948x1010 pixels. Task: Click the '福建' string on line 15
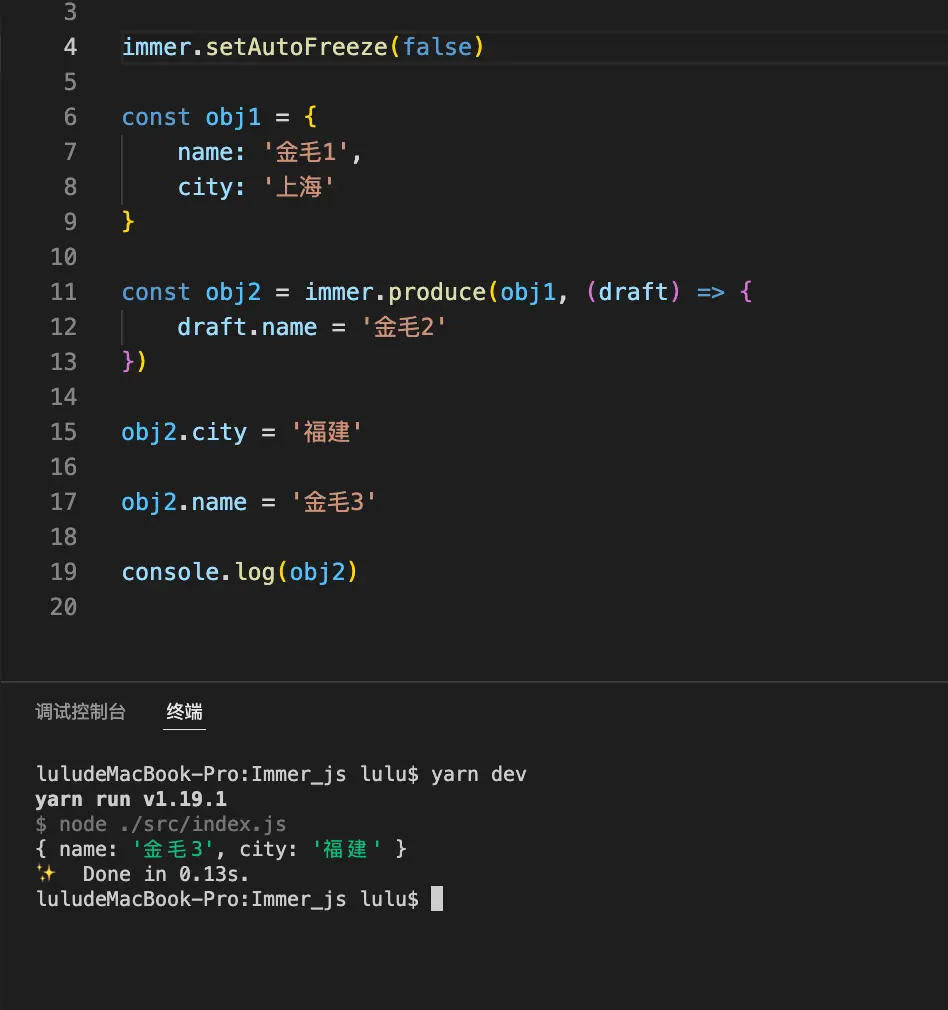tap(327, 432)
